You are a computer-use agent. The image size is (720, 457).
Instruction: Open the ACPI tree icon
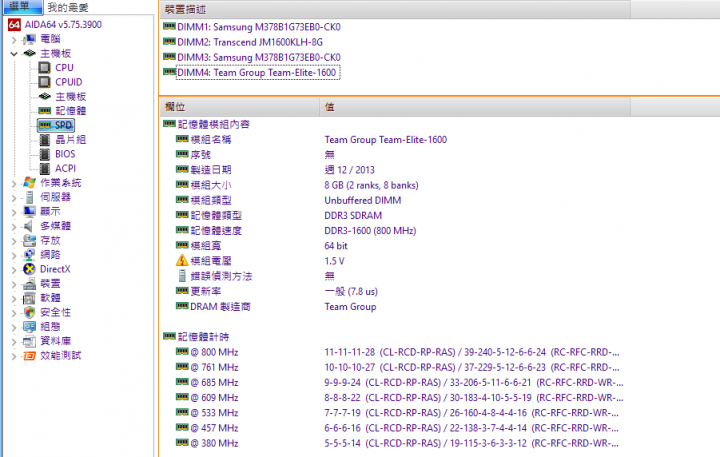45,169
